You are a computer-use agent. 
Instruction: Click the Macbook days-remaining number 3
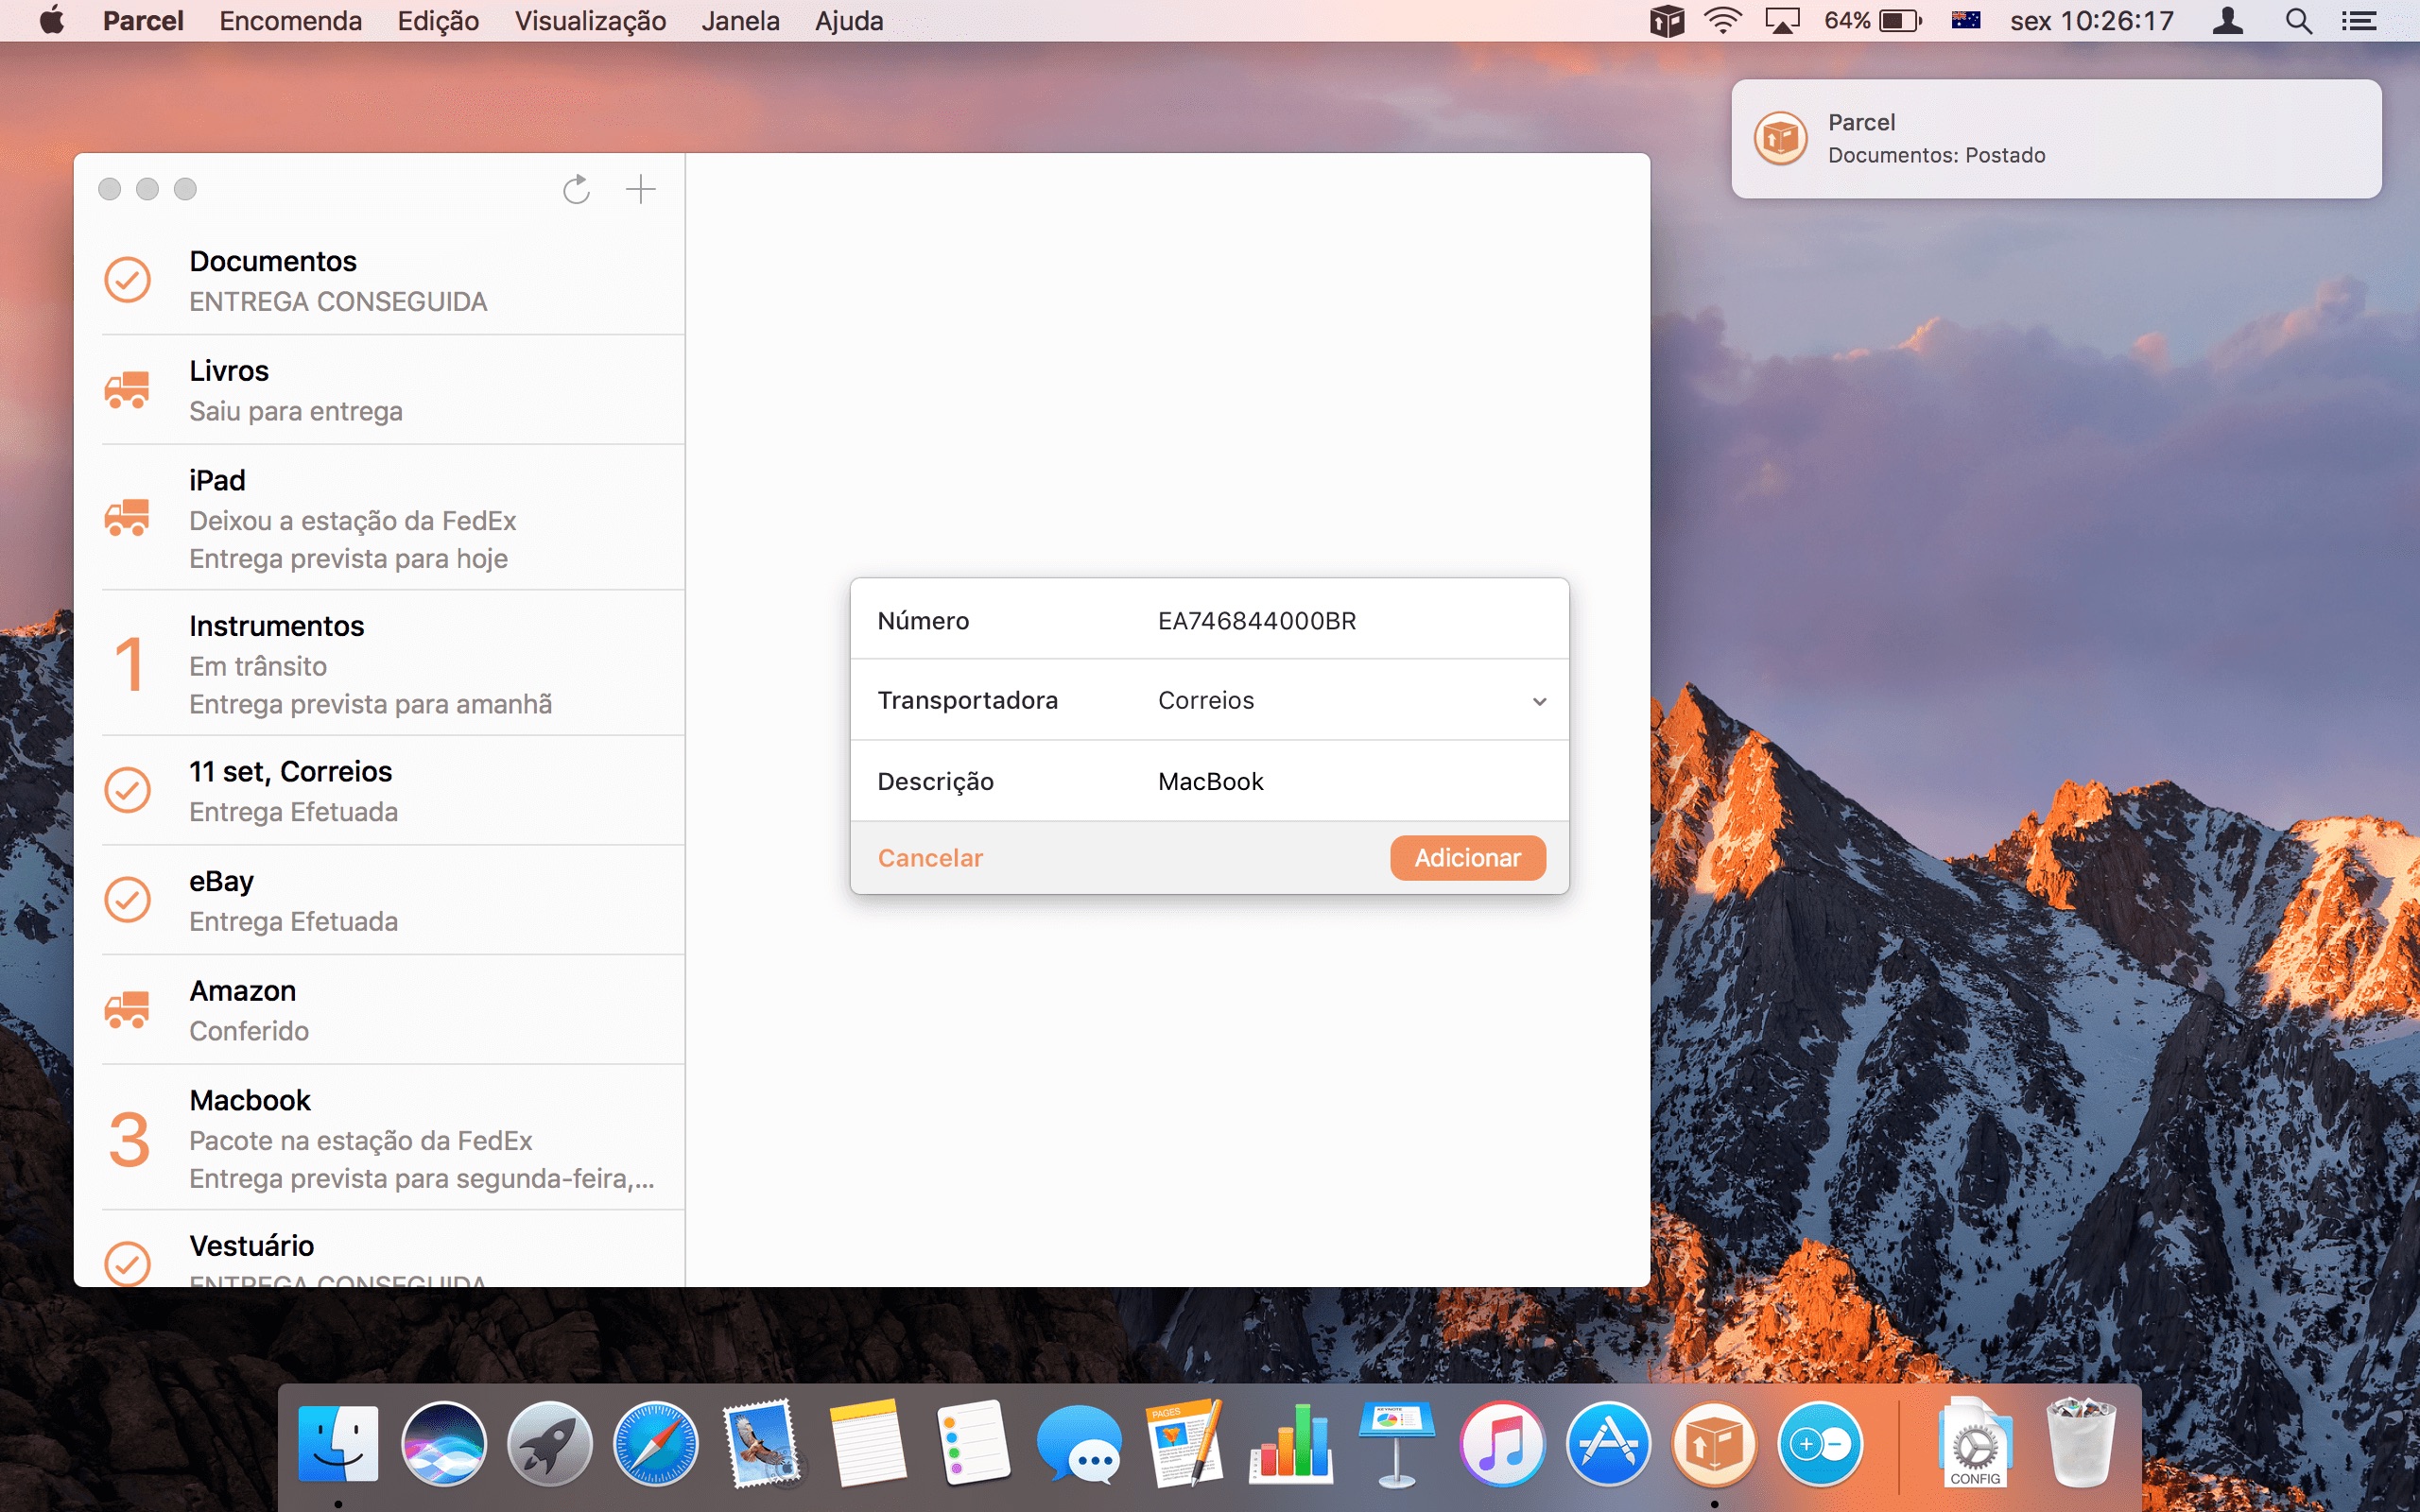(129, 1139)
